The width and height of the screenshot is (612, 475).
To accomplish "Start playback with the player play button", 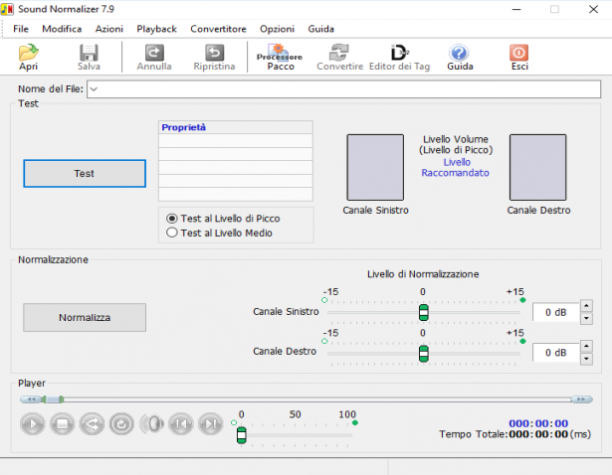I will coord(32,424).
